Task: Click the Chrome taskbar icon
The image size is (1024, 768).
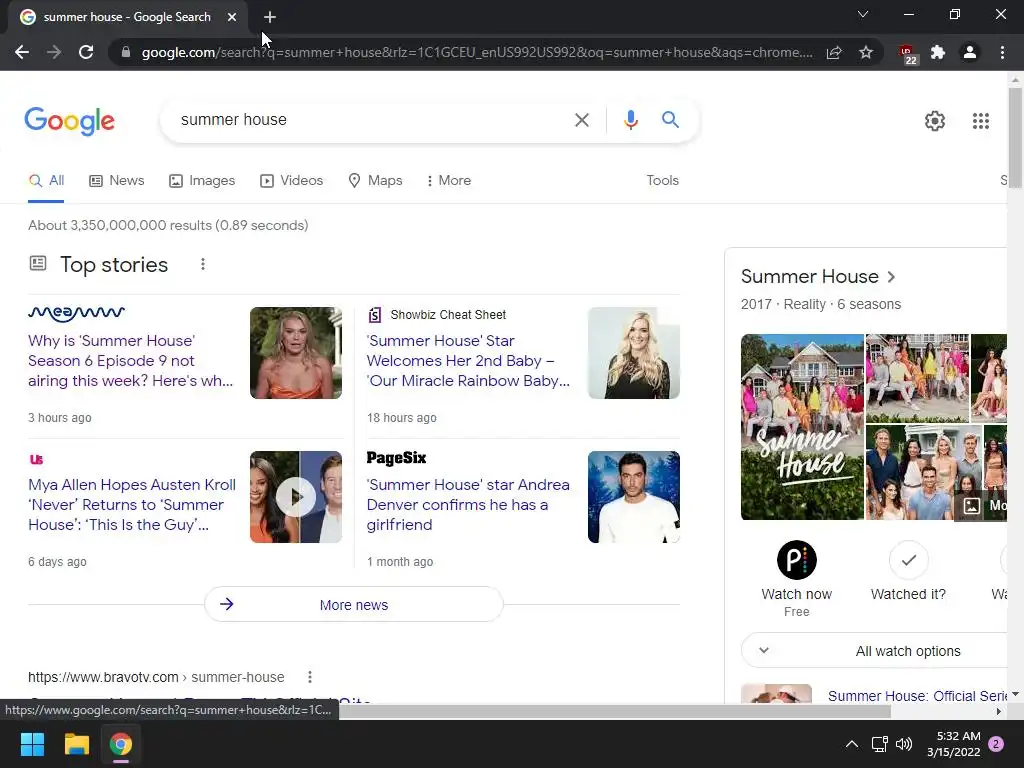Action: [x=121, y=744]
